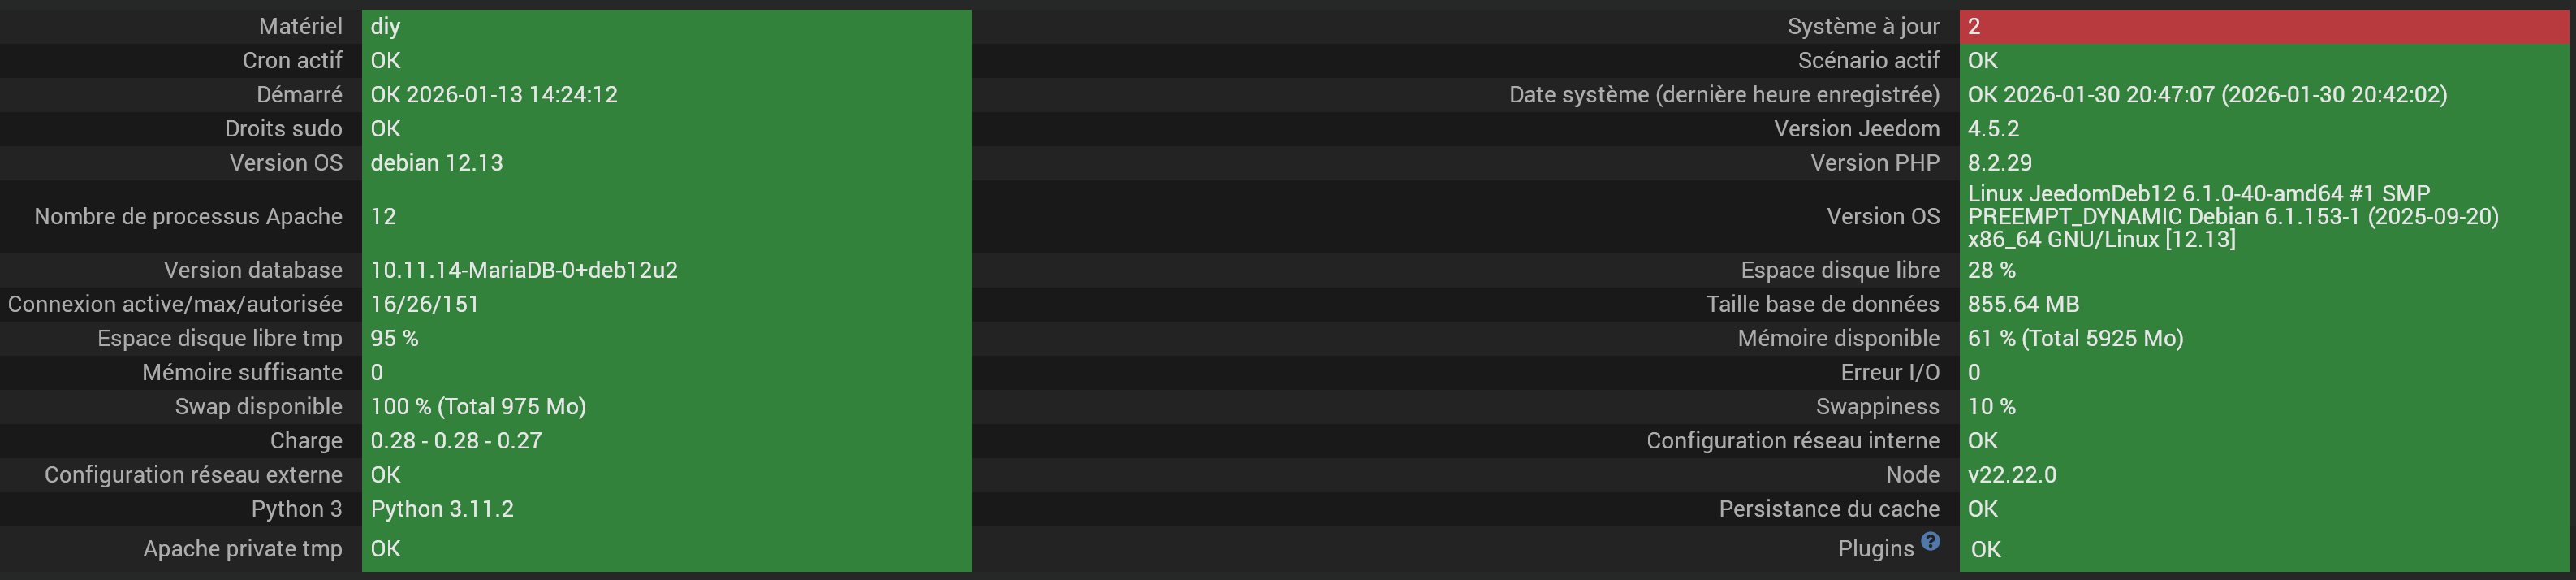Screen dimensions: 2576x580
Task: Click the Connexion active/max/autorisée value
Action: (424, 304)
